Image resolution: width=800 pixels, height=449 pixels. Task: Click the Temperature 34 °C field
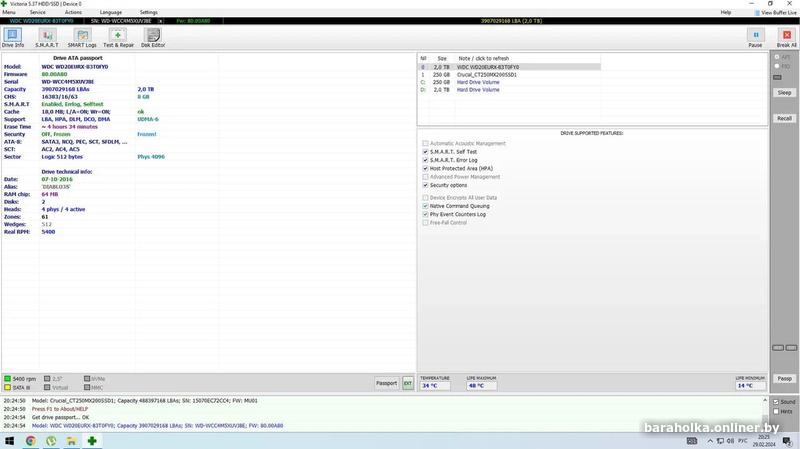click(435, 386)
